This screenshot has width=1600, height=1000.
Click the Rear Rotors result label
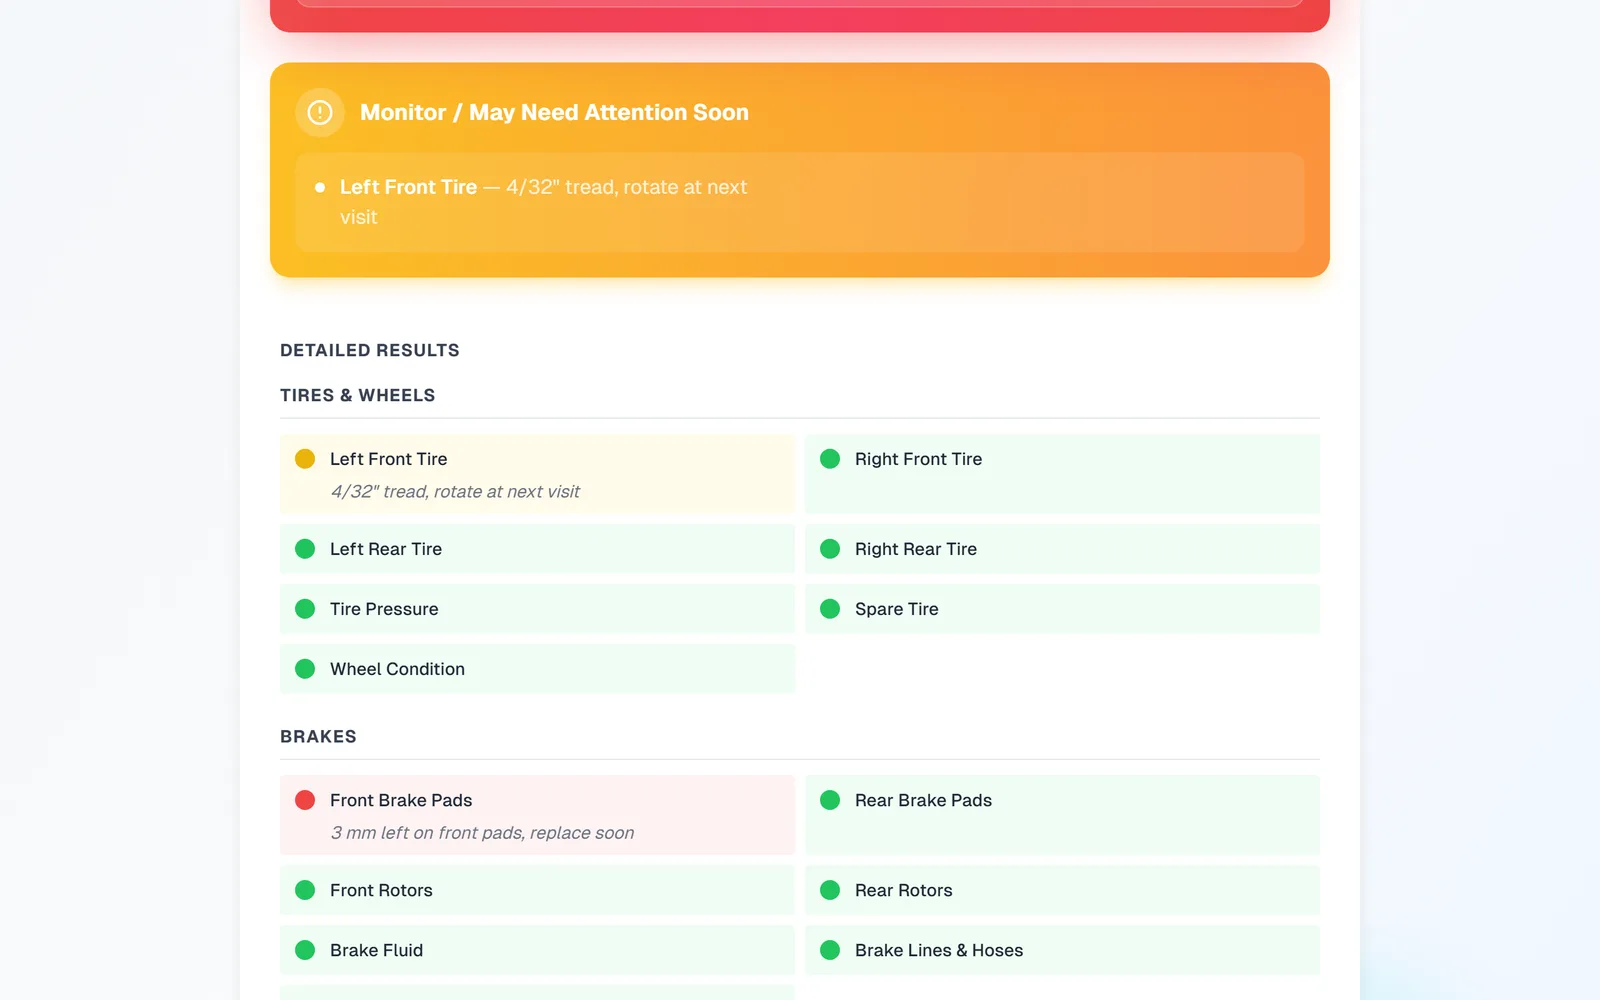tap(903, 890)
